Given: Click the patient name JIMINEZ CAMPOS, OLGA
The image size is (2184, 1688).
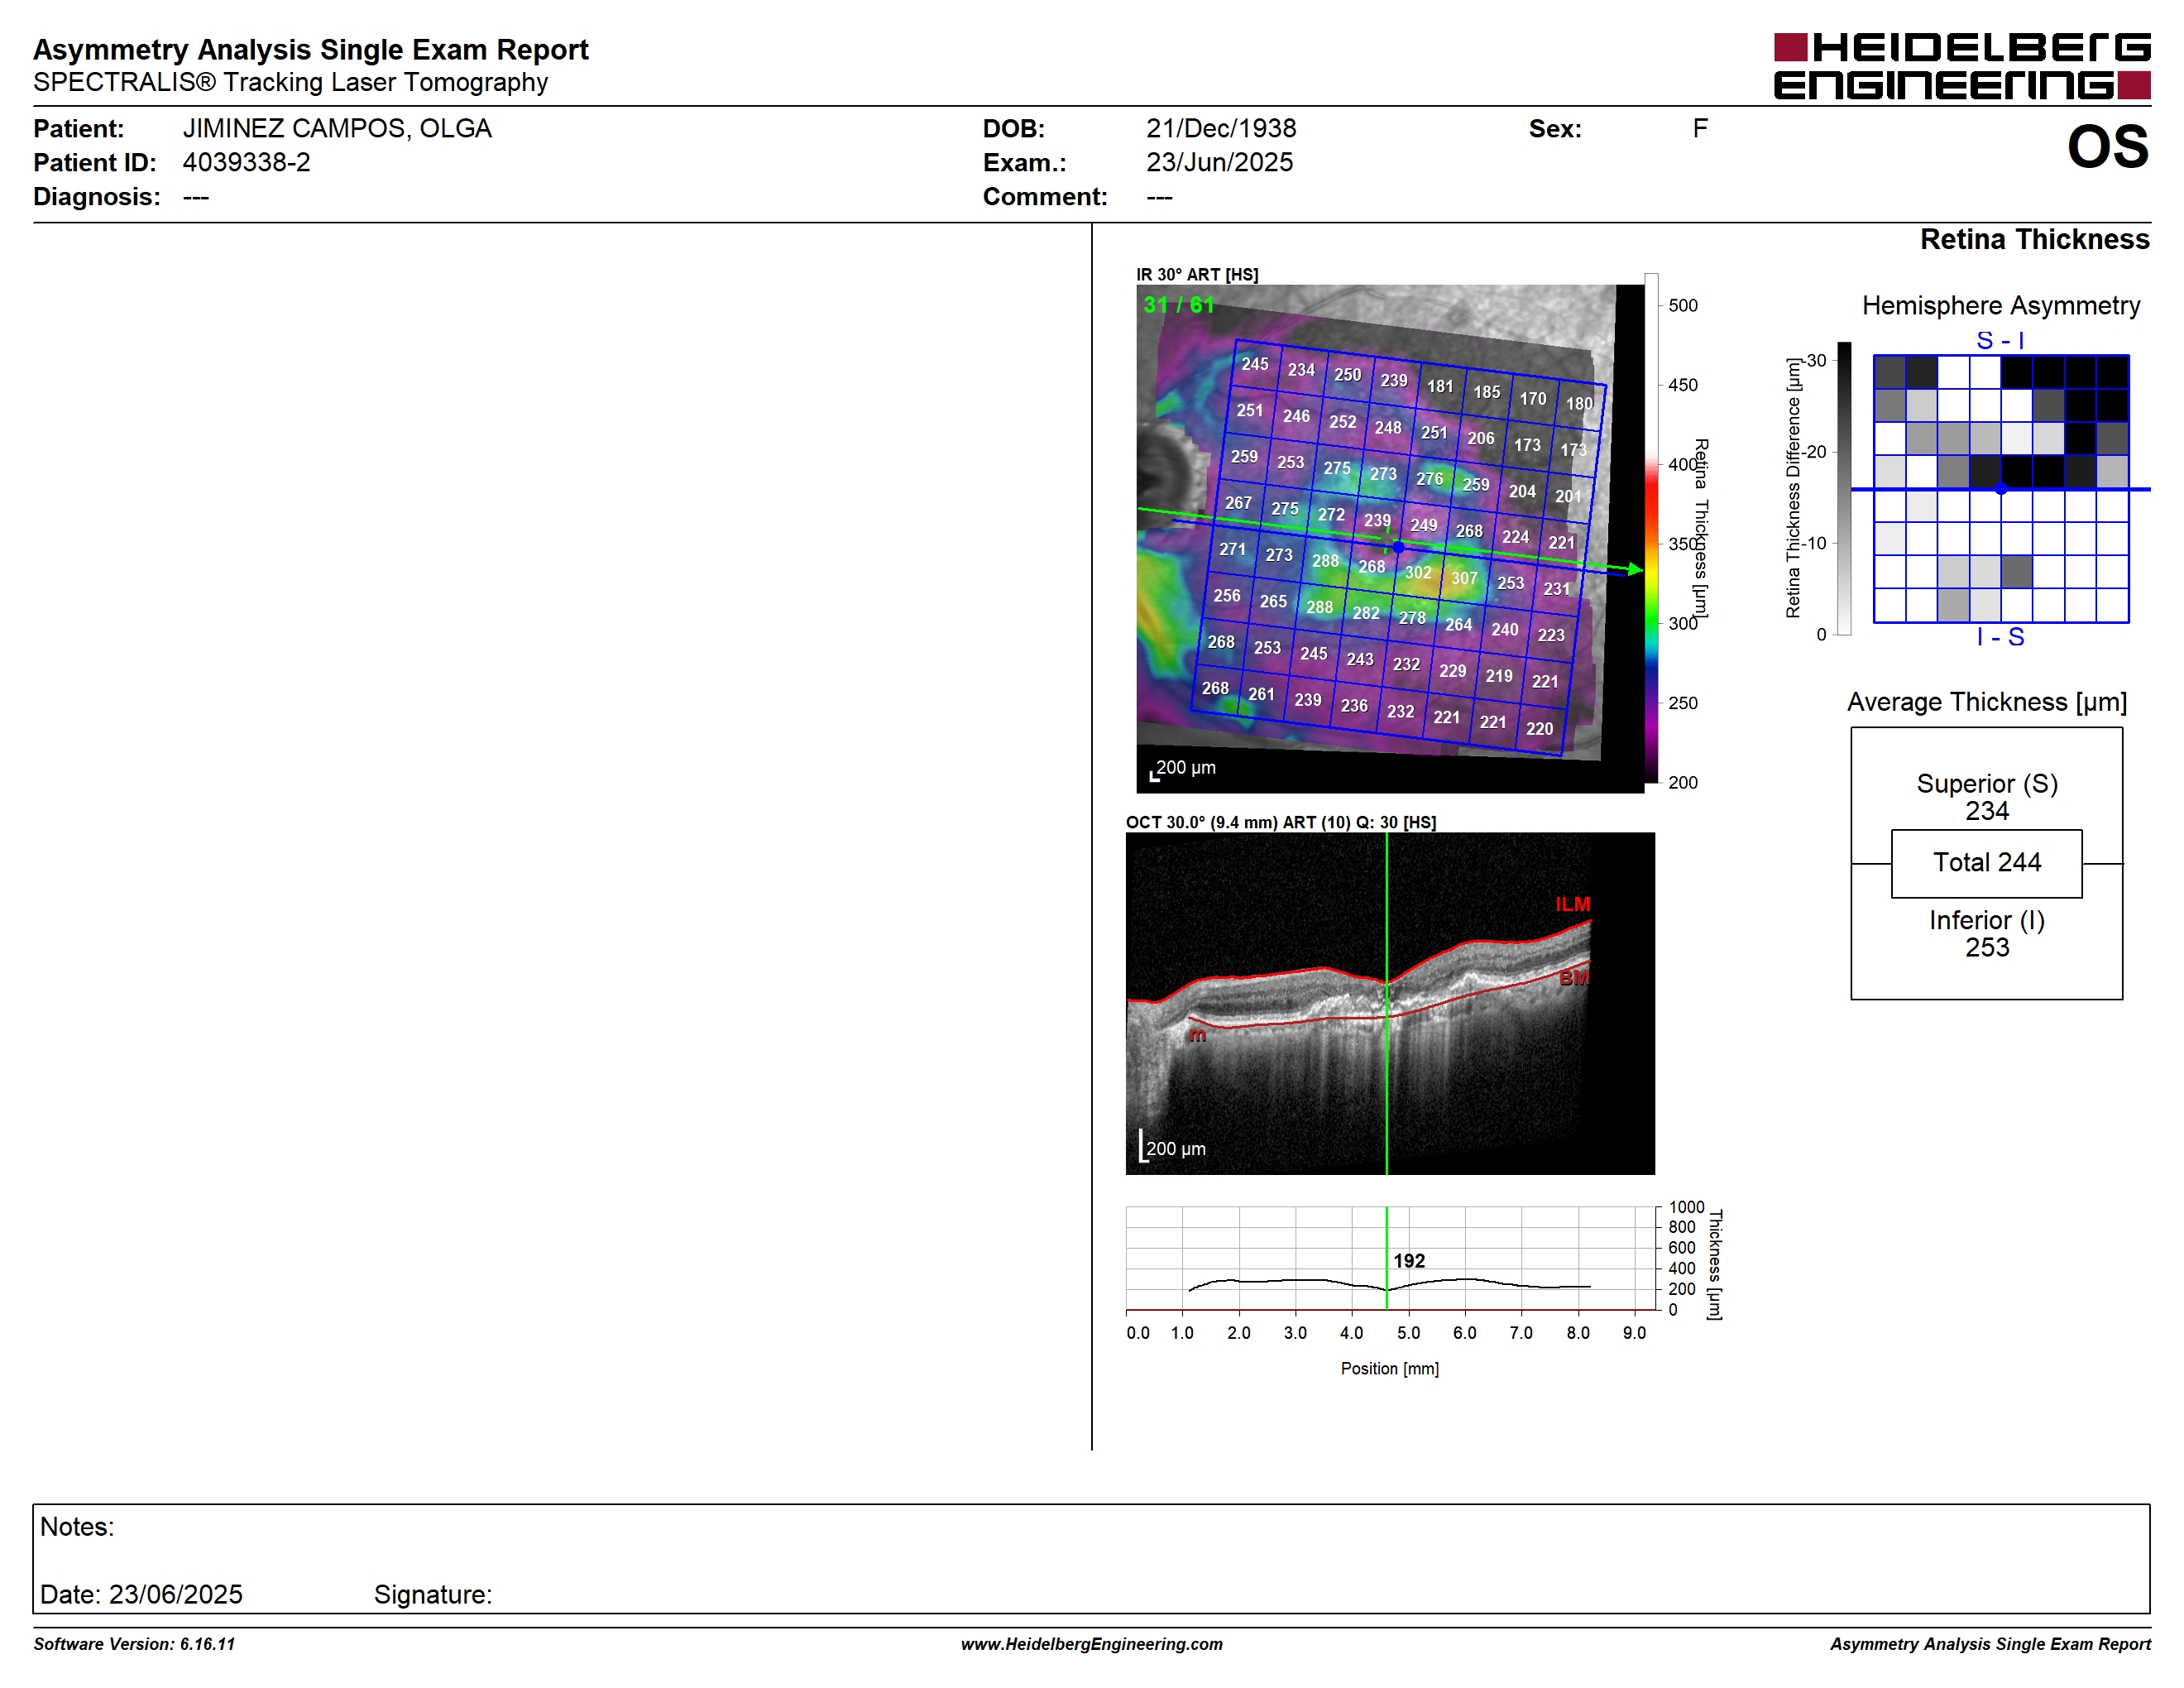Looking at the screenshot, I should 337,129.
